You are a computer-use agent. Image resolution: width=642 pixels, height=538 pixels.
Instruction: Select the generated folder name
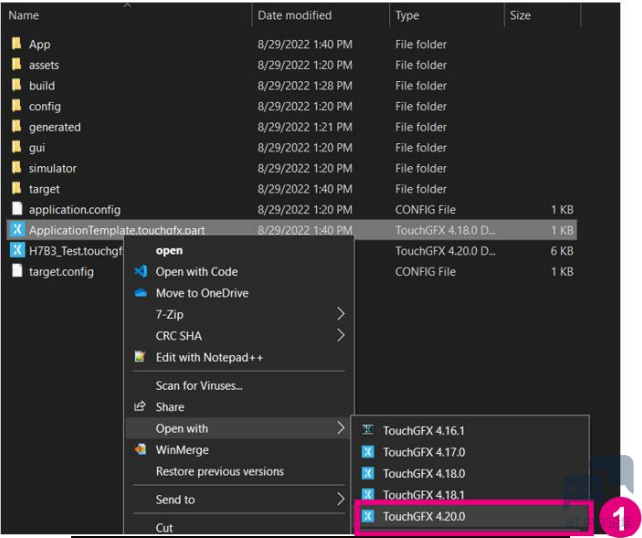55,127
